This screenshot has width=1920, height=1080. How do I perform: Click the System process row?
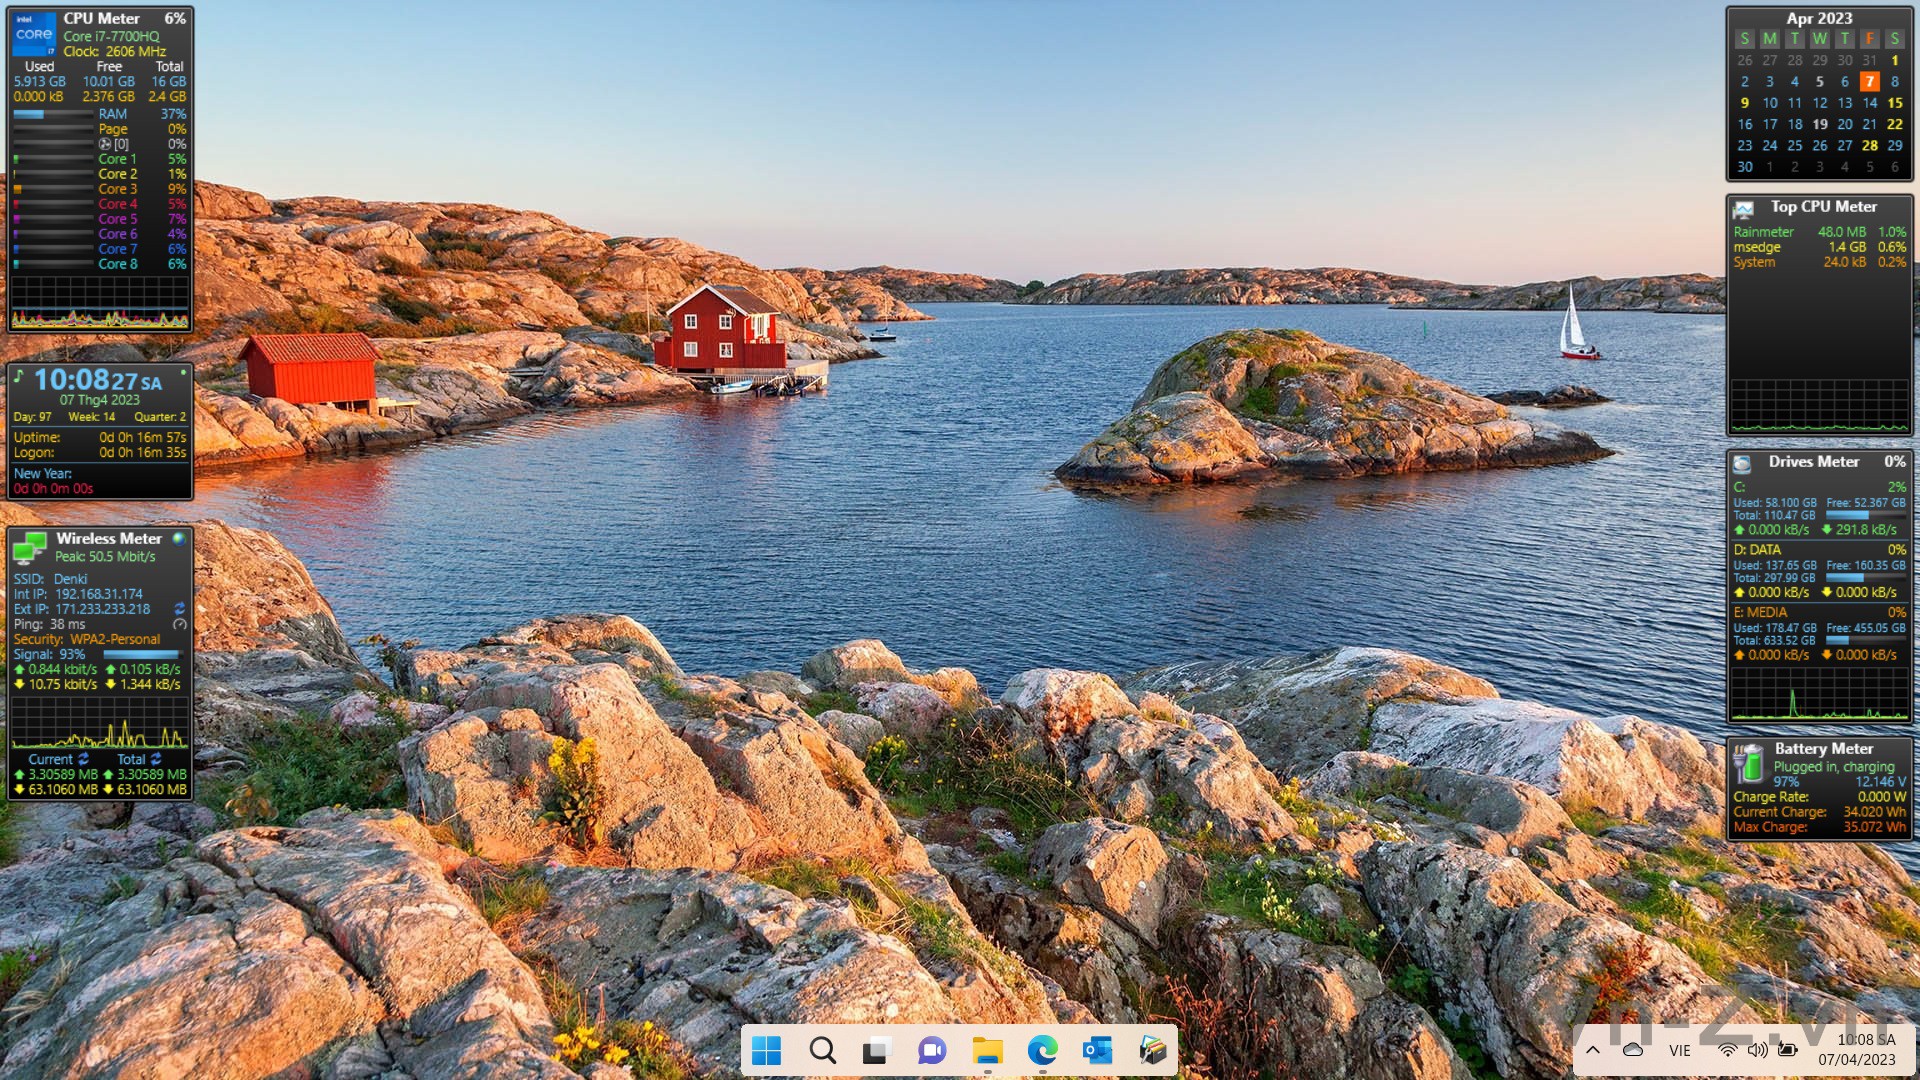point(1819,262)
